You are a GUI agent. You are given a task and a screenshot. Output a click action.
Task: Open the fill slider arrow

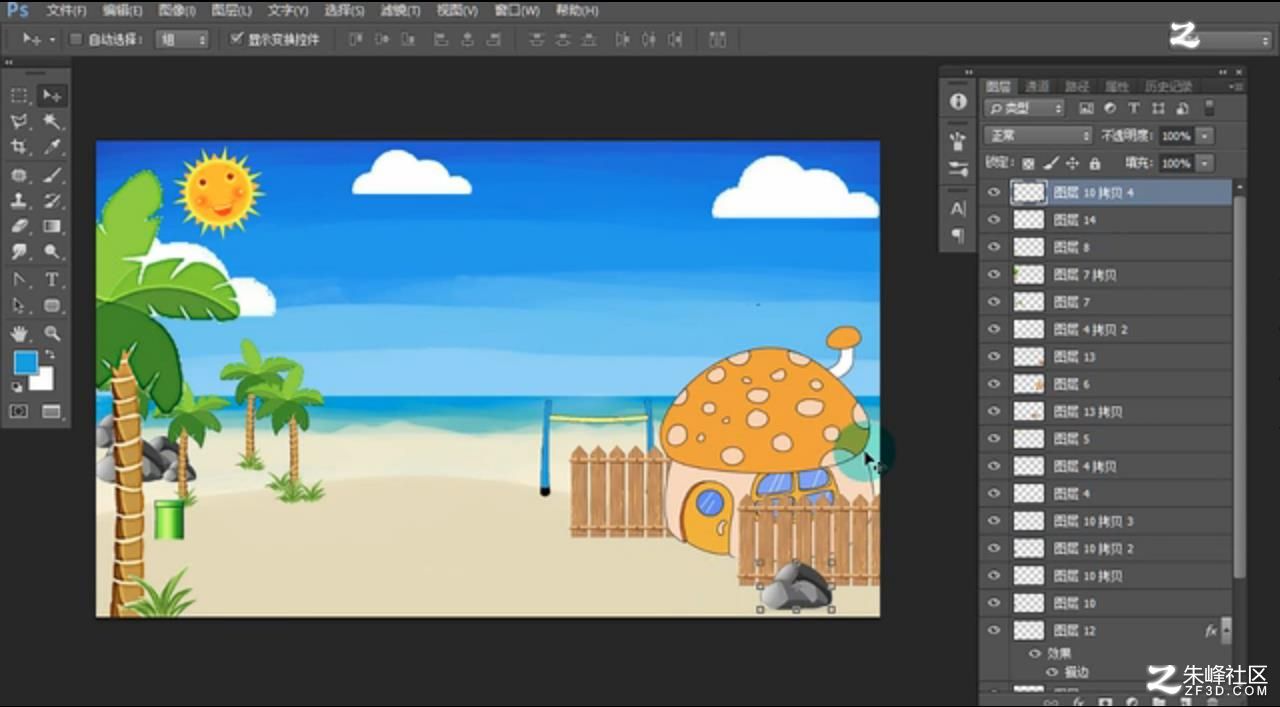(x=1205, y=162)
